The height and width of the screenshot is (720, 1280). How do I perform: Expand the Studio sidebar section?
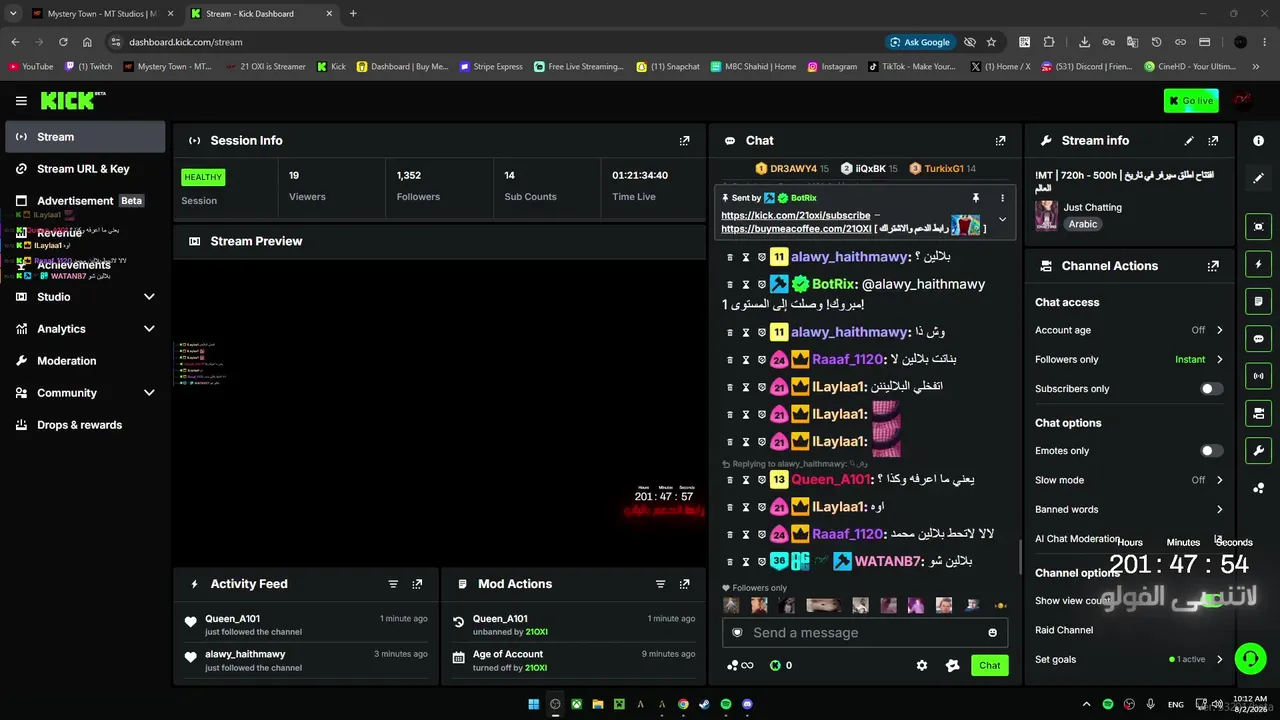(x=85, y=297)
